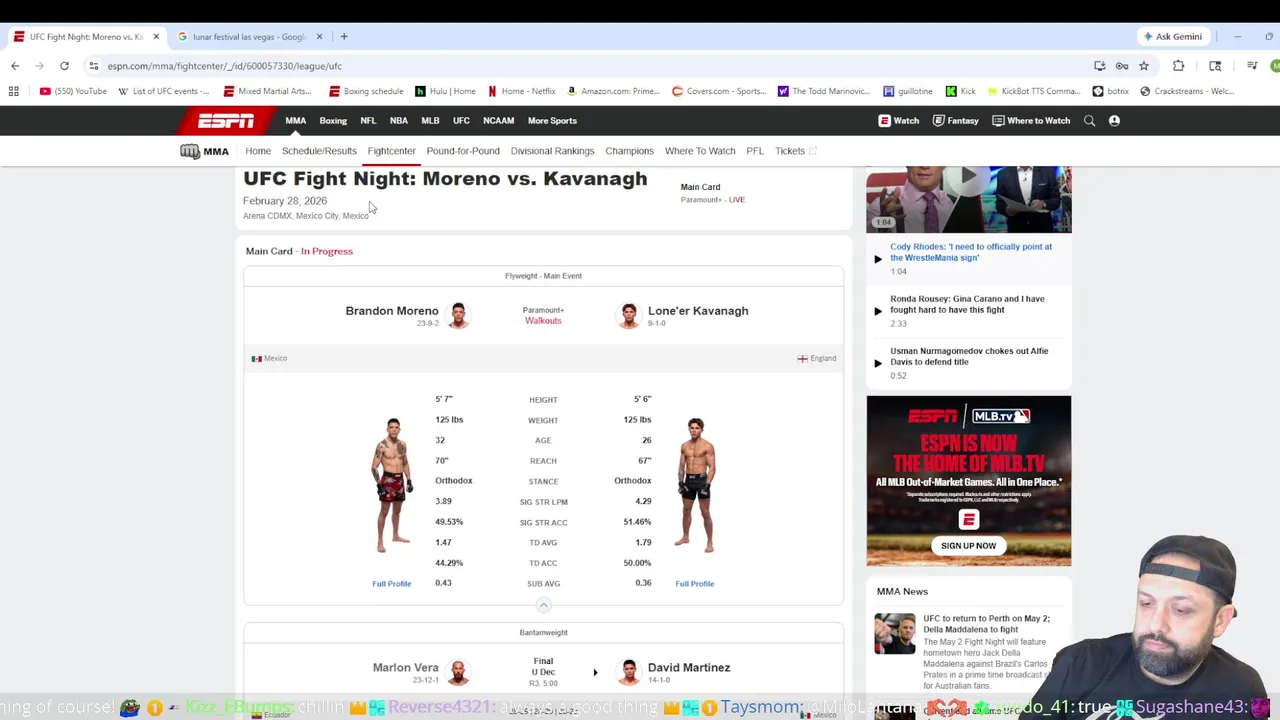Open the guillotine bookmark

908,91
